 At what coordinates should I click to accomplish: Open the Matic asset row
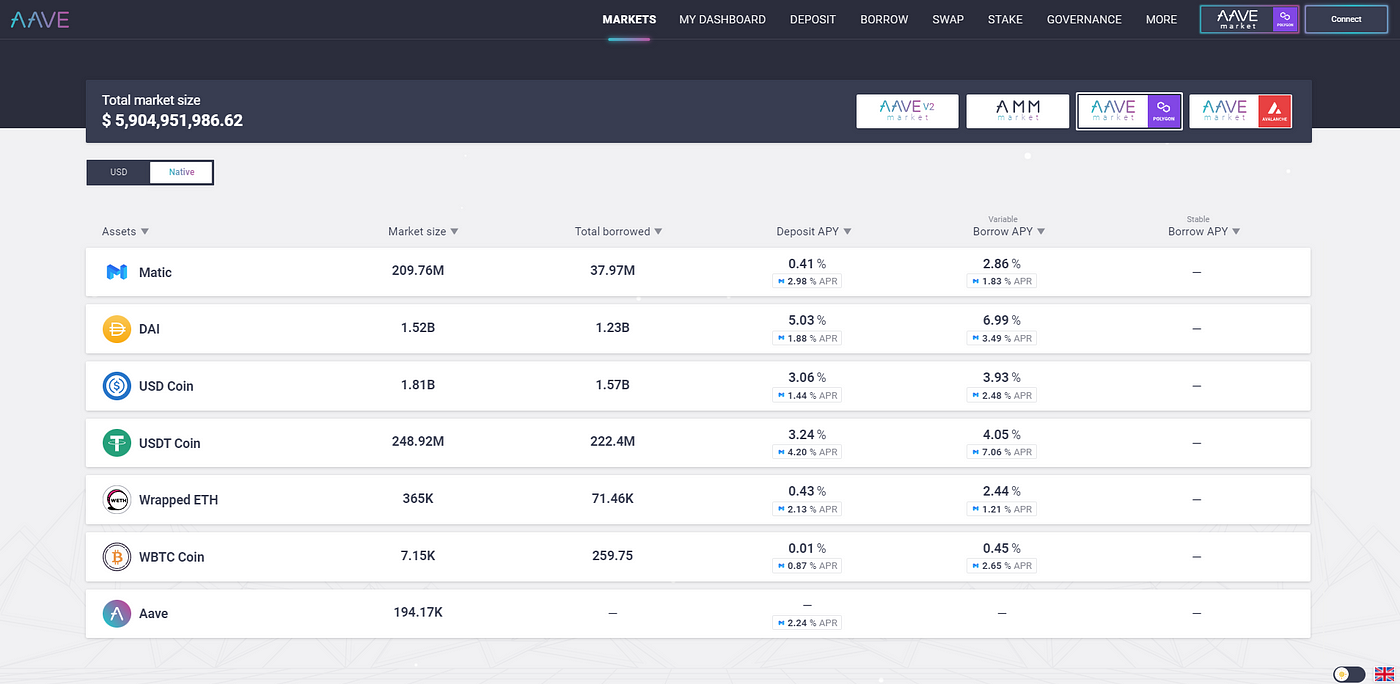[698, 272]
